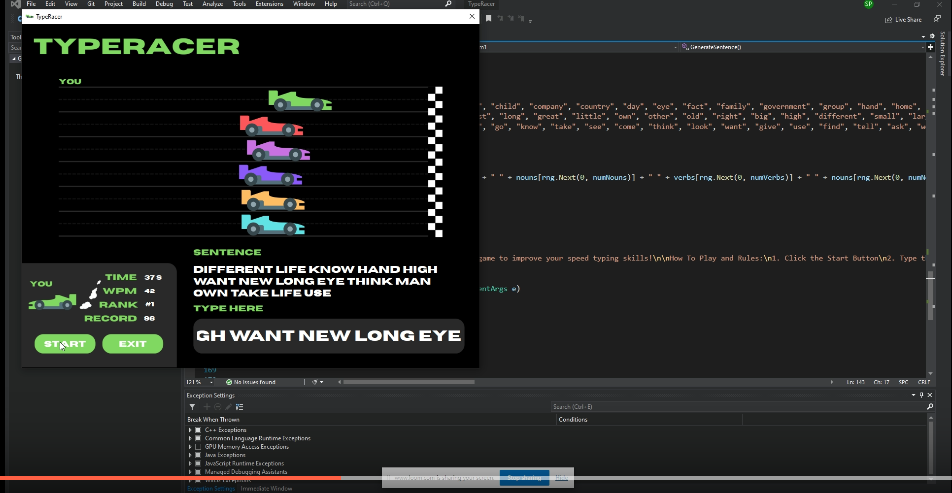Open the File menu
Viewport: 952px width, 493px height.
pos(31,4)
